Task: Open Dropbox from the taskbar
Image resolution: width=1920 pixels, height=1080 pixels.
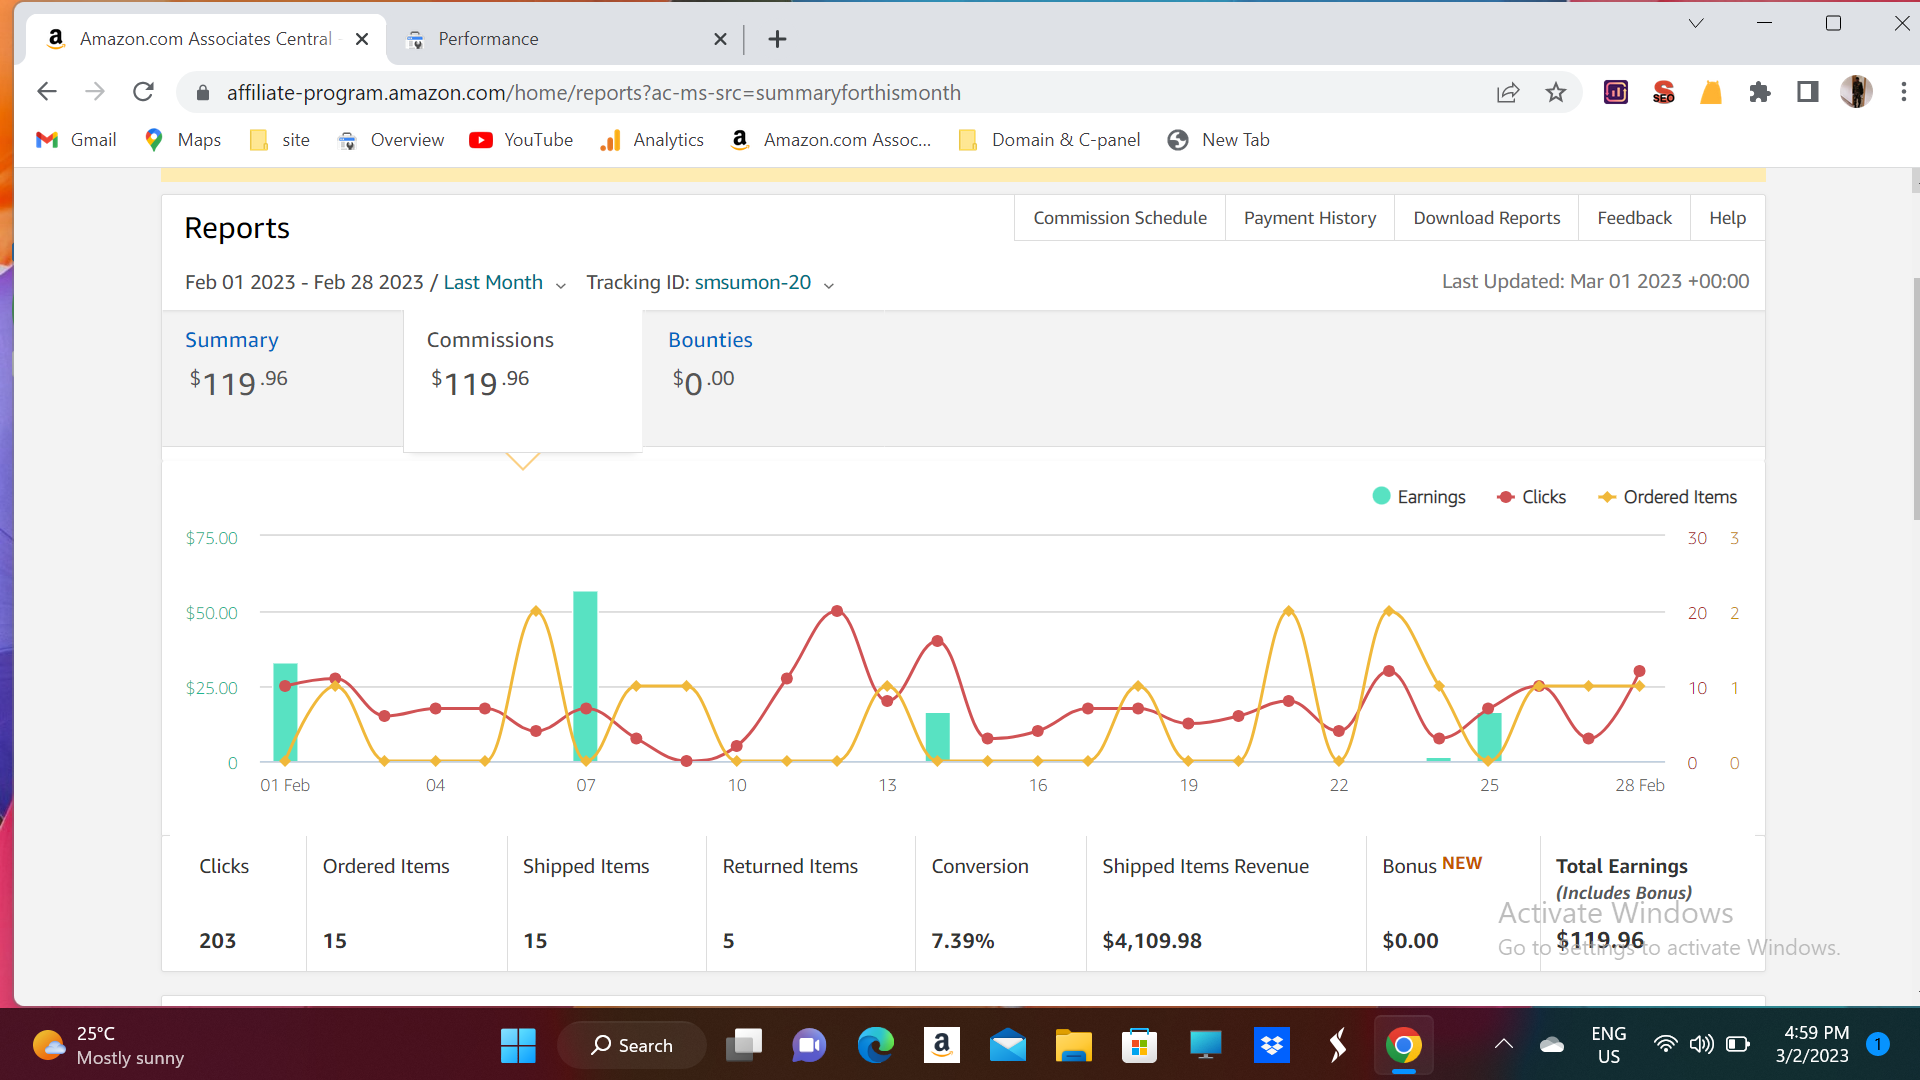Action: pyautogui.click(x=1271, y=1046)
